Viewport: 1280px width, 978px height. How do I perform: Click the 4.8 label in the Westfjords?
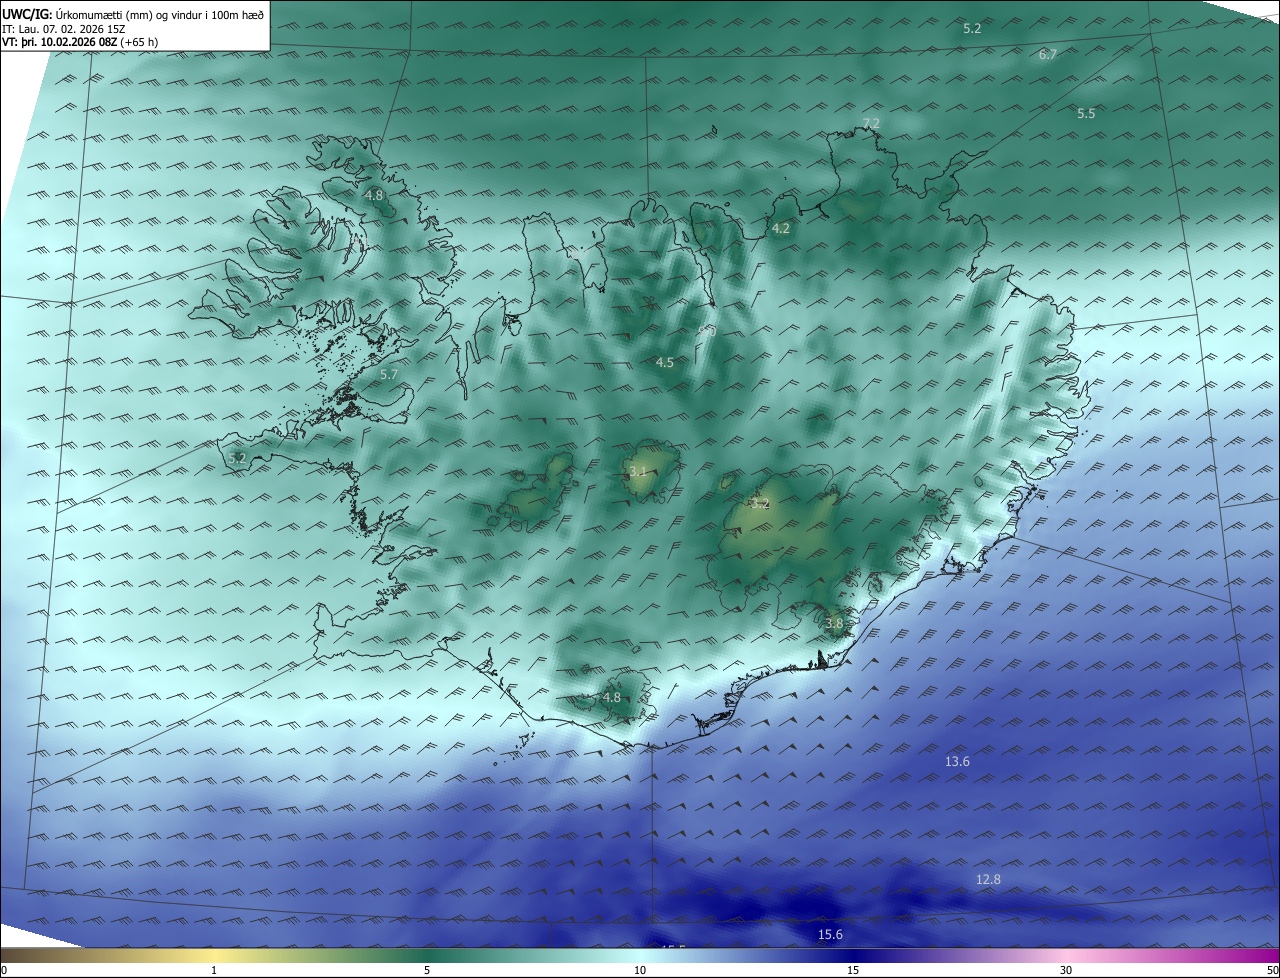click(x=374, y=196)
